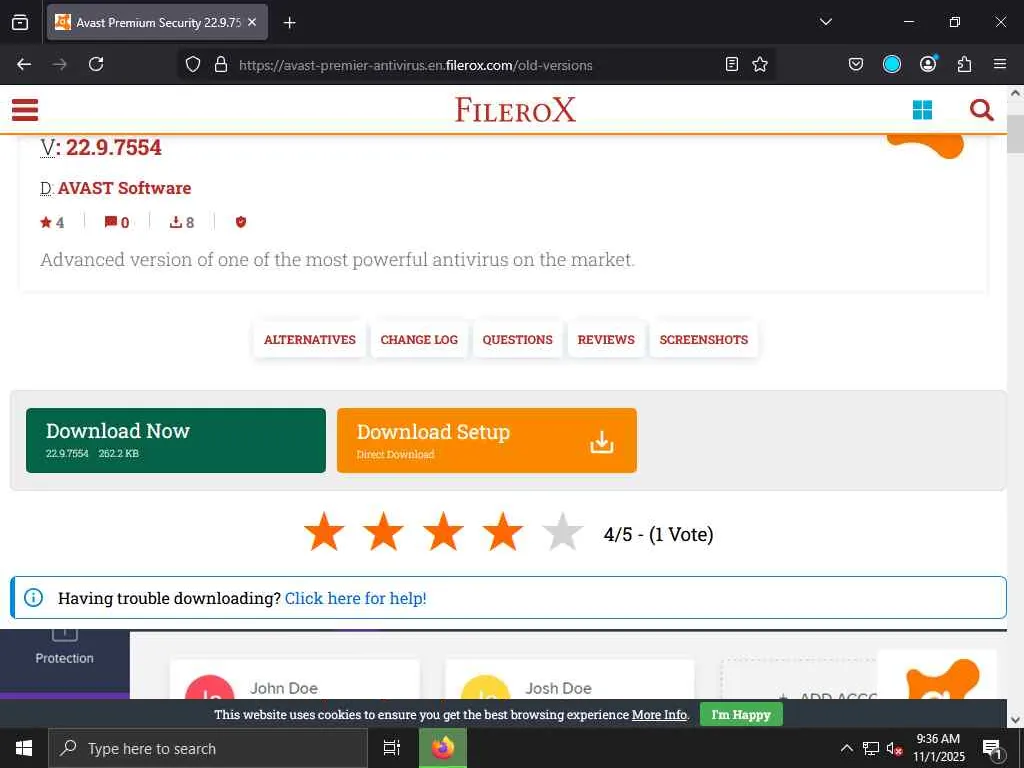Click the address bar URL
This screenshot has width=1024, height=768.
(x=415, y=65)
